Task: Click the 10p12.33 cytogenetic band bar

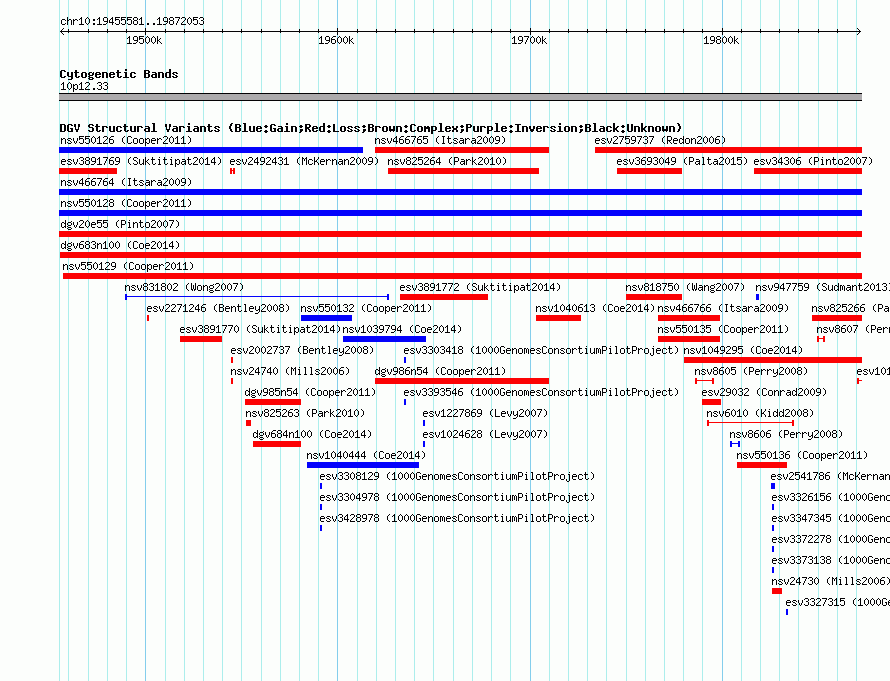Action: click(460, 97)
